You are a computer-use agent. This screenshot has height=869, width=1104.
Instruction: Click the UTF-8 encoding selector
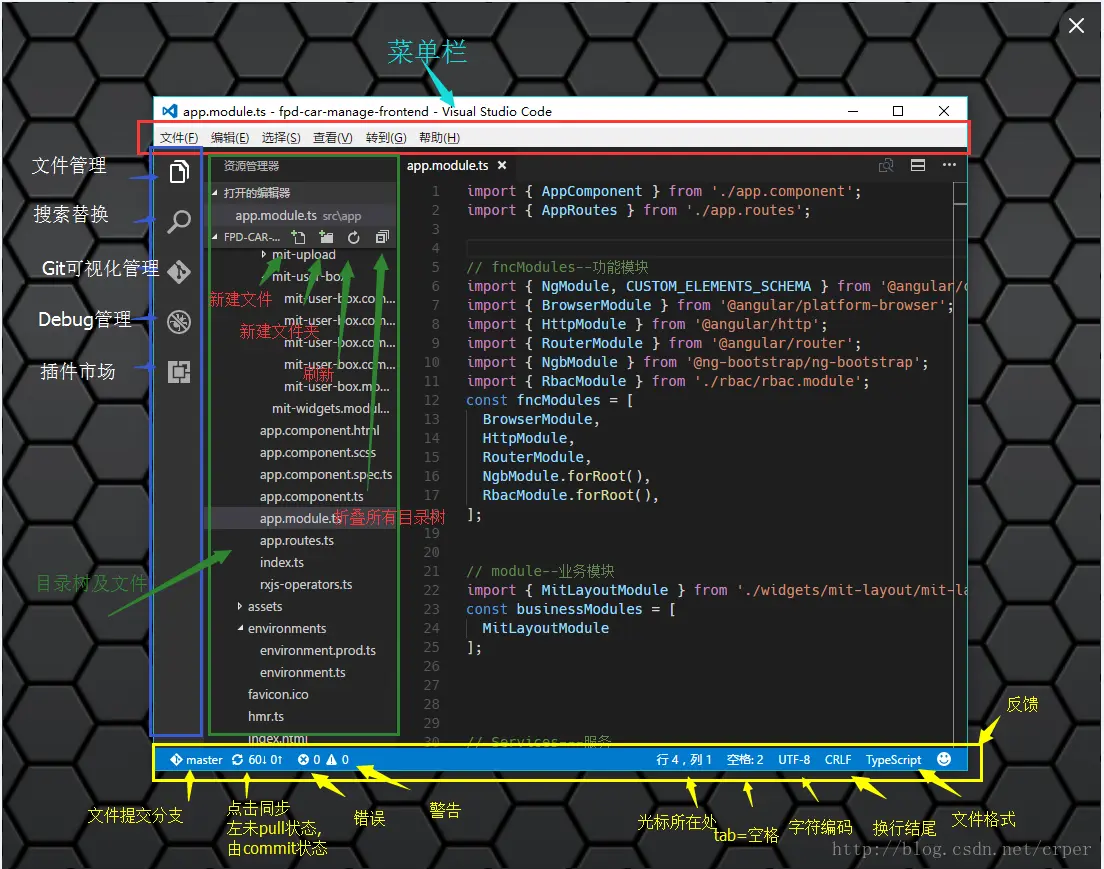point(794,760)
